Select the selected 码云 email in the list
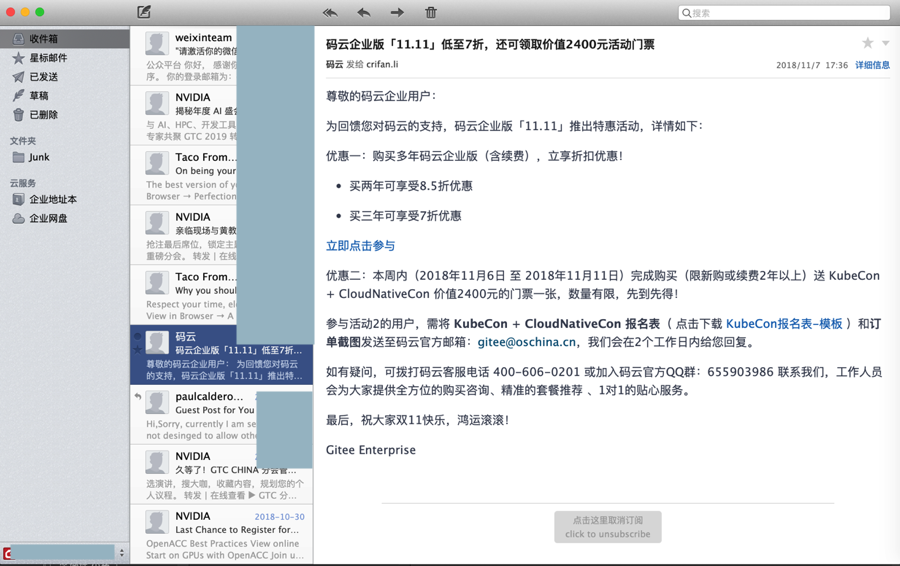The height and width of the screenshot is (566, 900). [222, 355]
